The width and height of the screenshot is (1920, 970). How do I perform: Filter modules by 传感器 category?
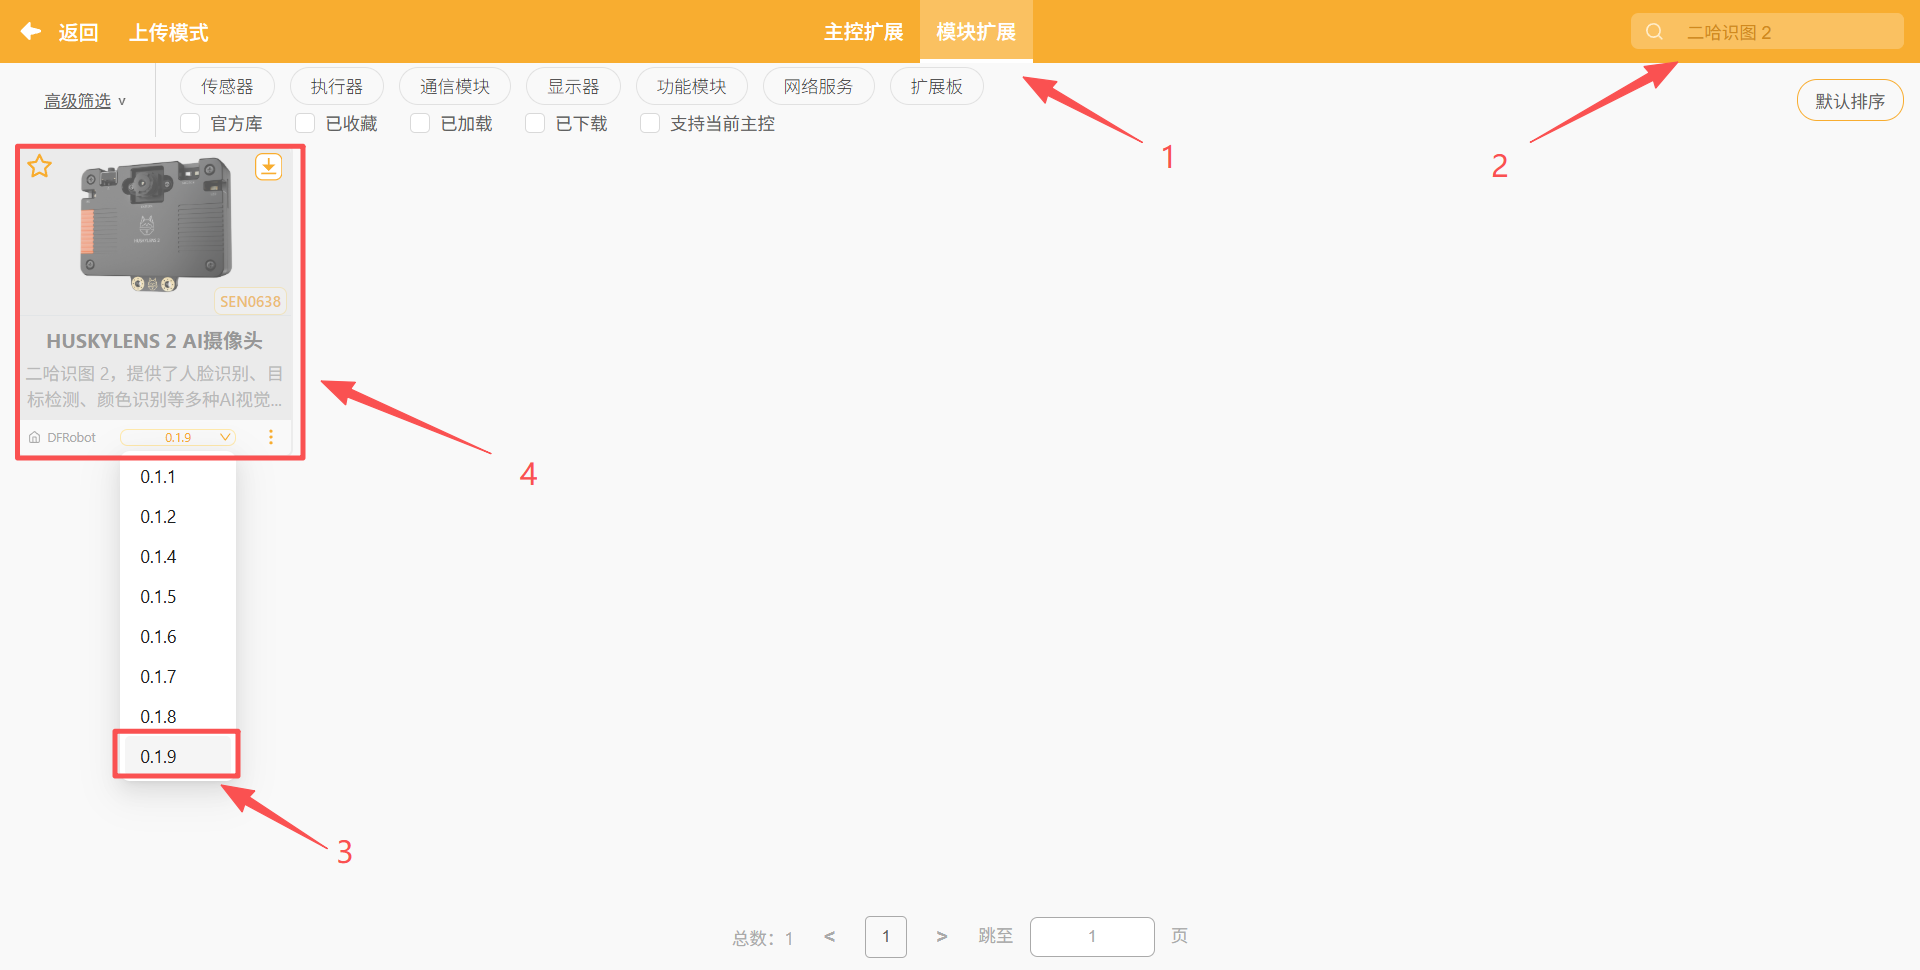point(227,86)
